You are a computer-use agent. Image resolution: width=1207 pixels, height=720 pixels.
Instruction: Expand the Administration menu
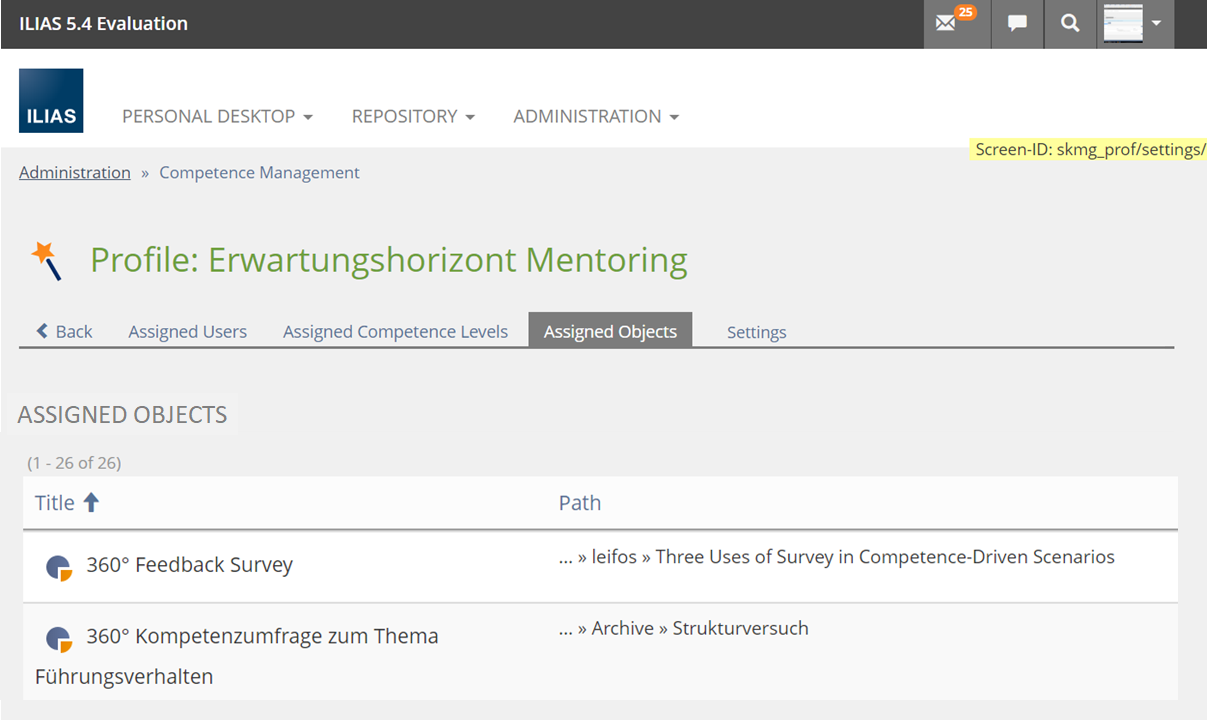point(596,116)
